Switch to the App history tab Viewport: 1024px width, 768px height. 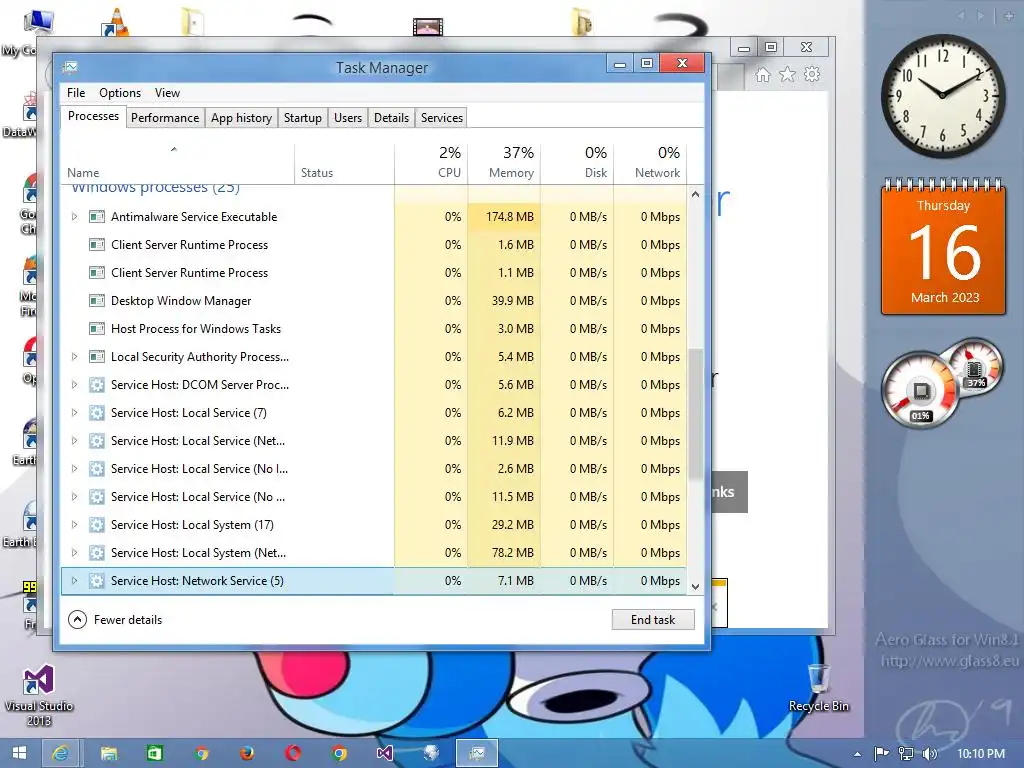coord(241,118)
